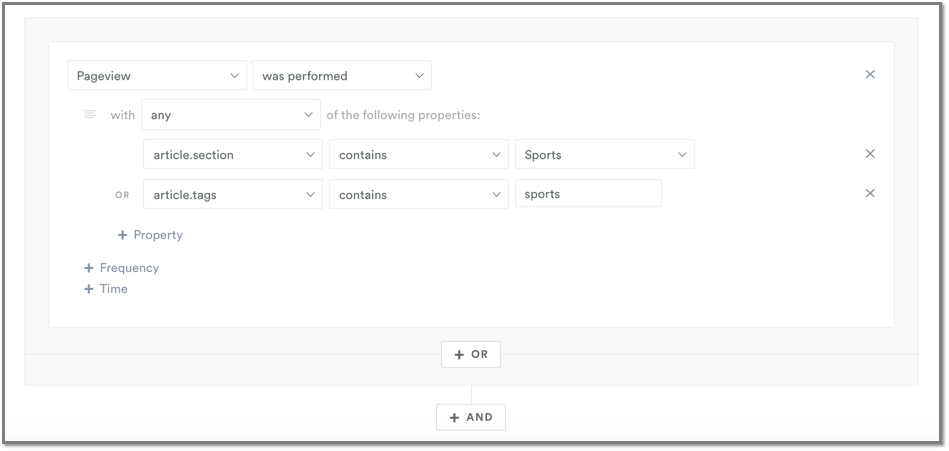Delete the article.section property row
Screen dimensions: 949x451
870,154
